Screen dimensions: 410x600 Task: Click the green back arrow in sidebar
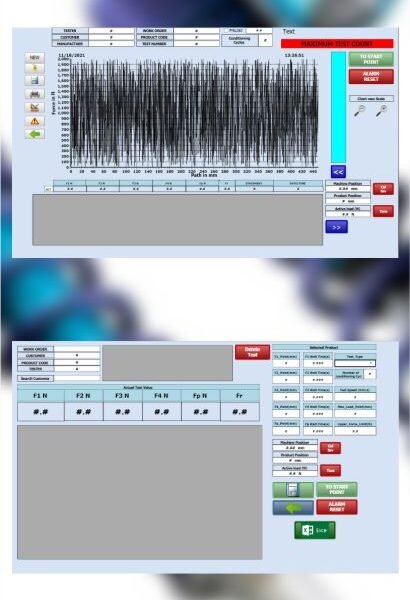34,134
